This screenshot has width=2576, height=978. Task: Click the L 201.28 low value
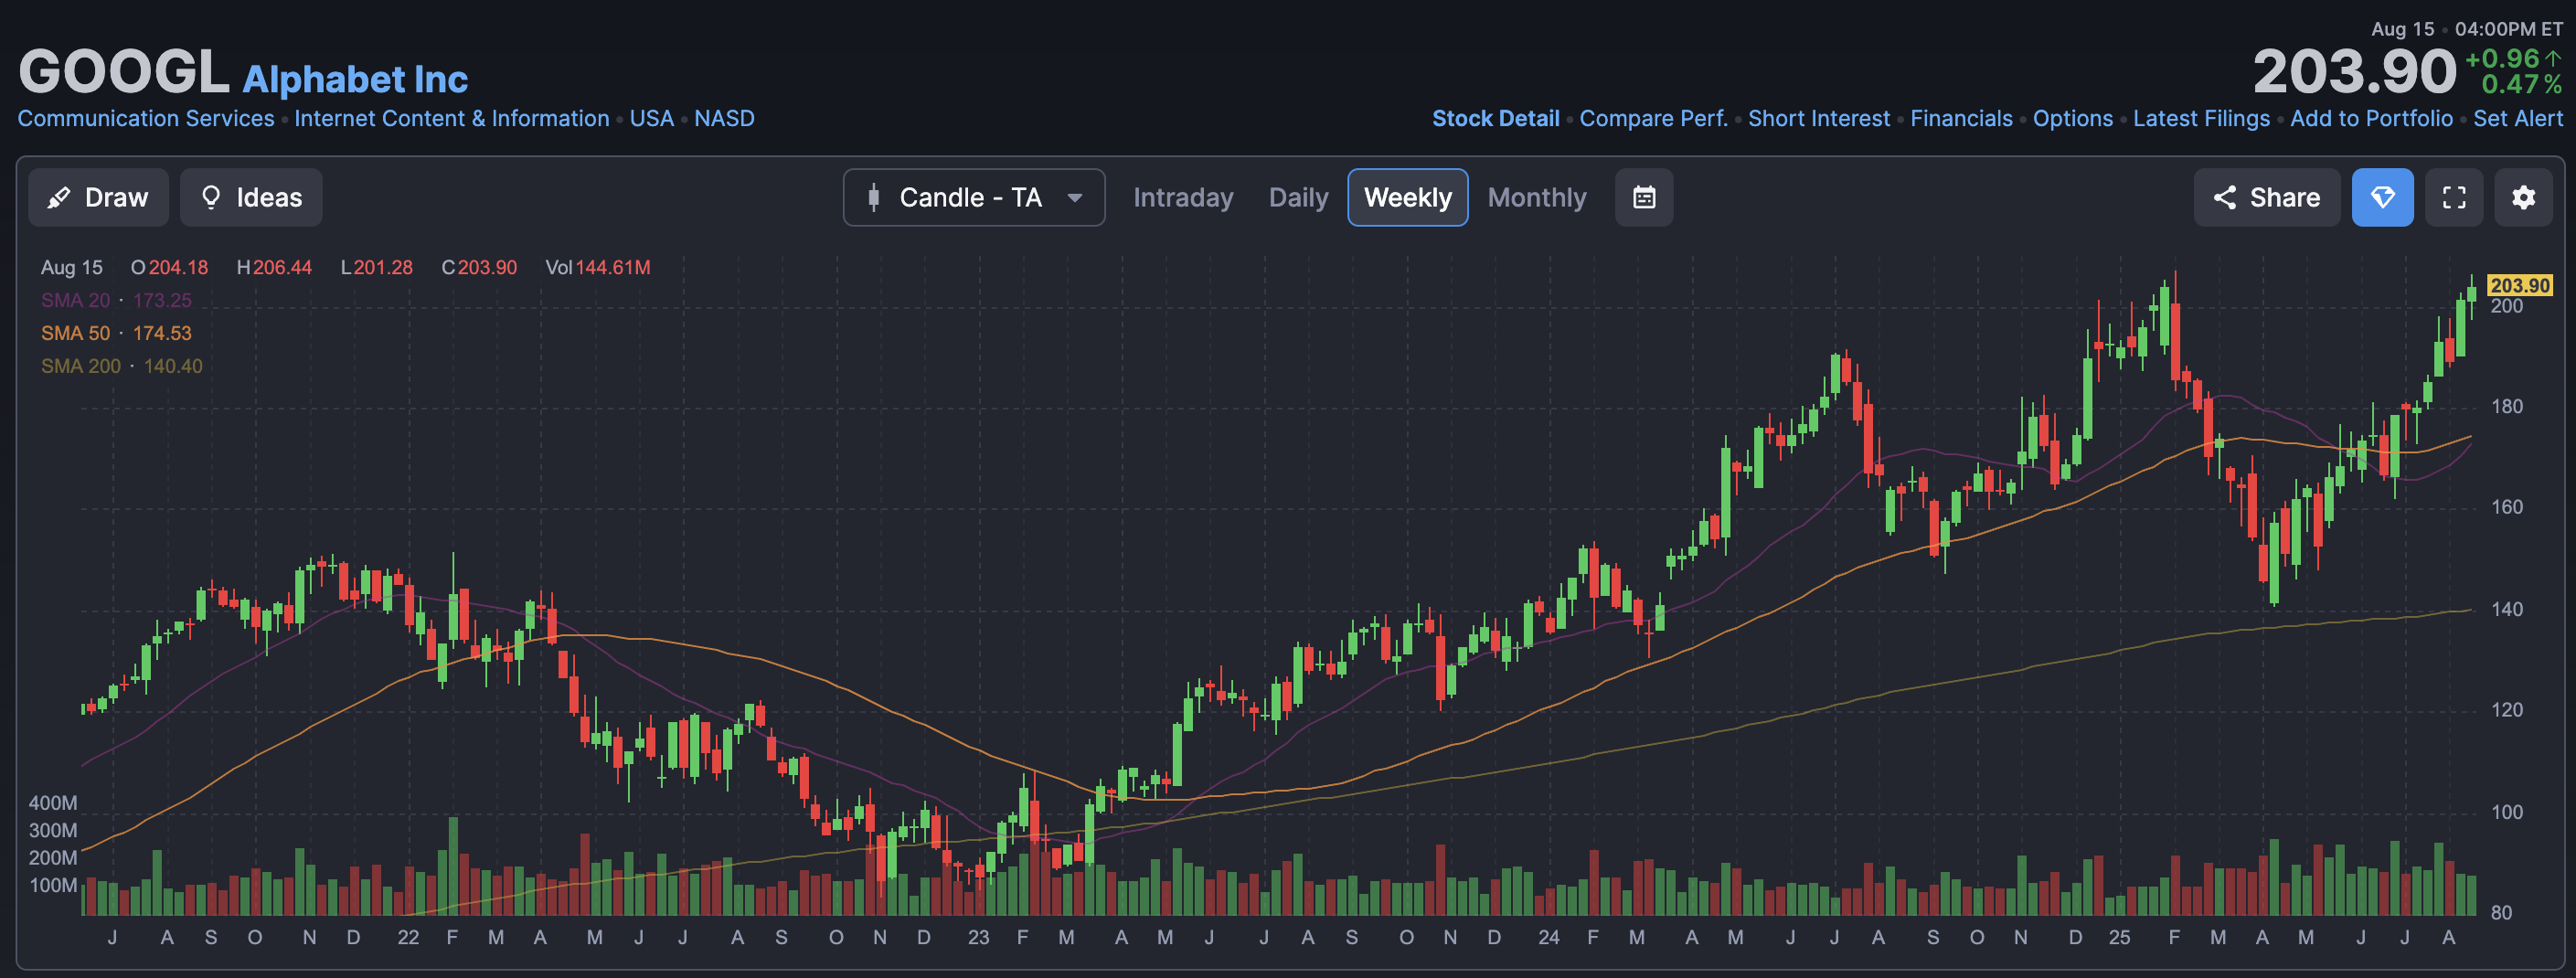[x=377, y=267]
